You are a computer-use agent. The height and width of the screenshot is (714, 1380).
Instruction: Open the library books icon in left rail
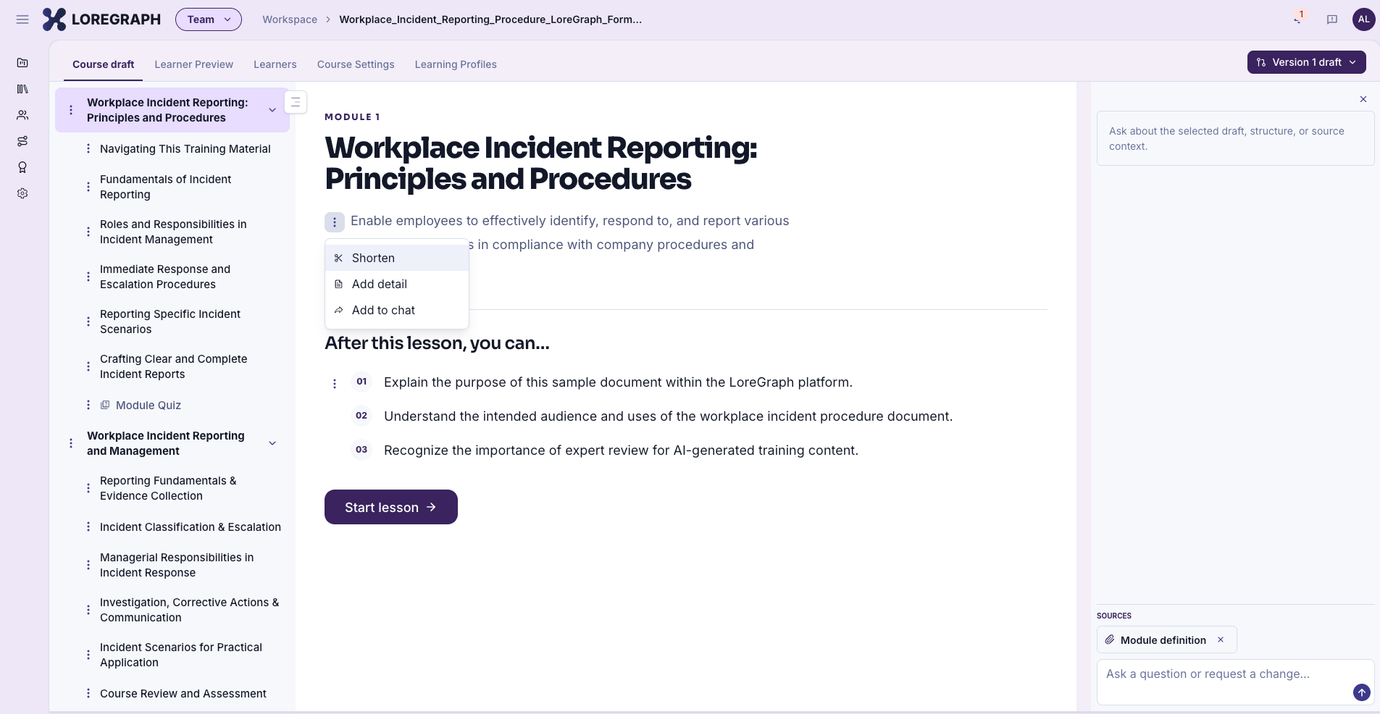point(22,89)
